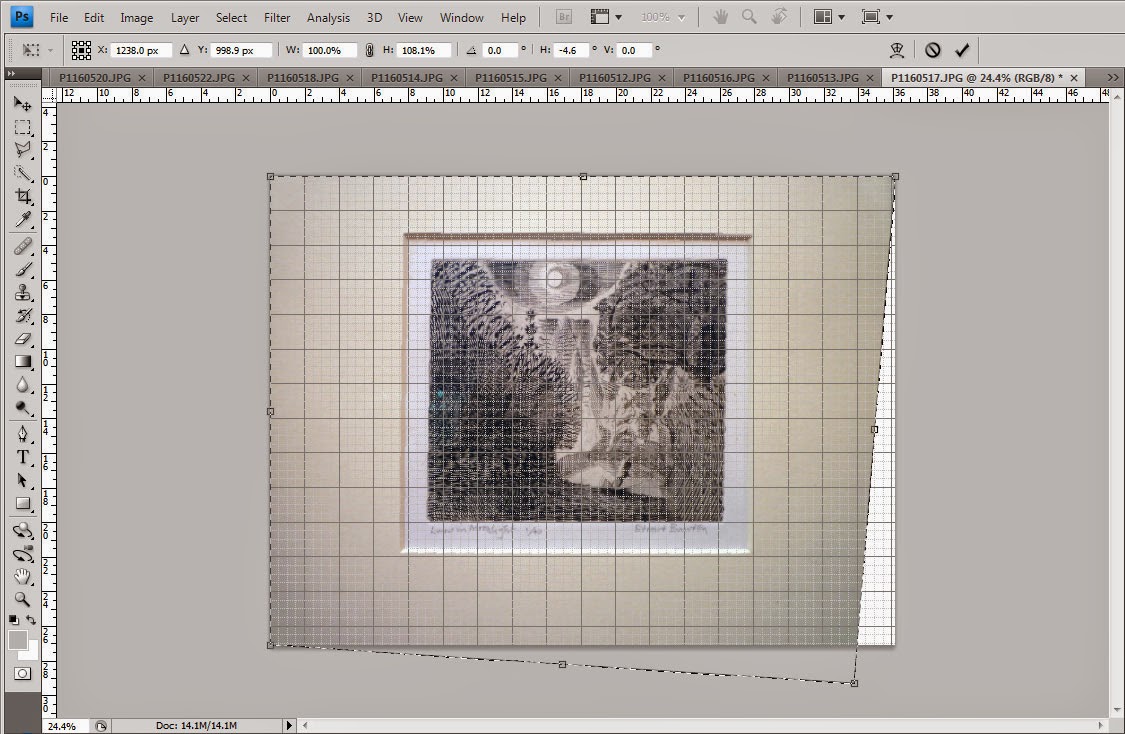Click the foreground color swatch
This screenshot has width=1125, height=734.
[x=18, y=640]
